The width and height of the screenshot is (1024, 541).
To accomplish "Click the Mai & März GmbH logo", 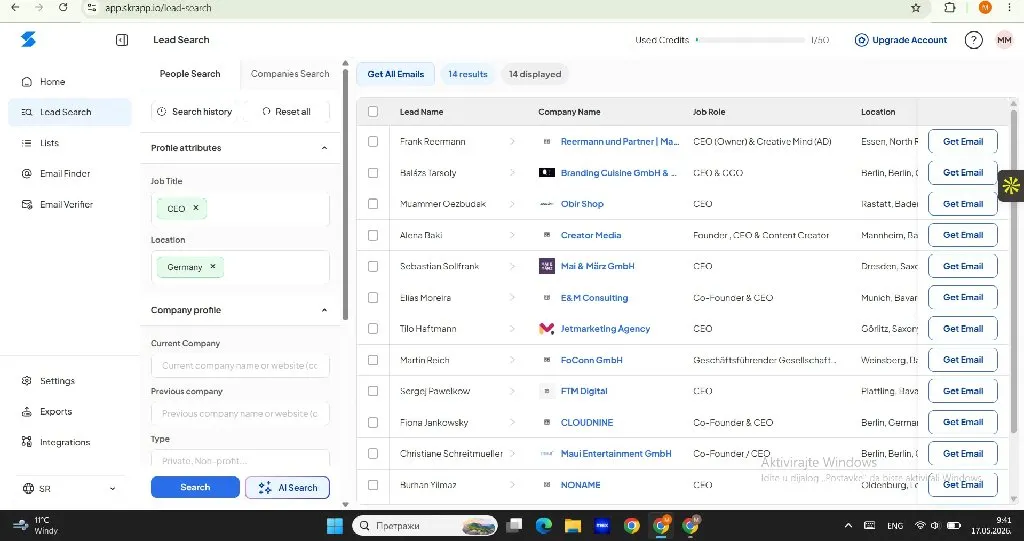I will click(x=547, y=266).
